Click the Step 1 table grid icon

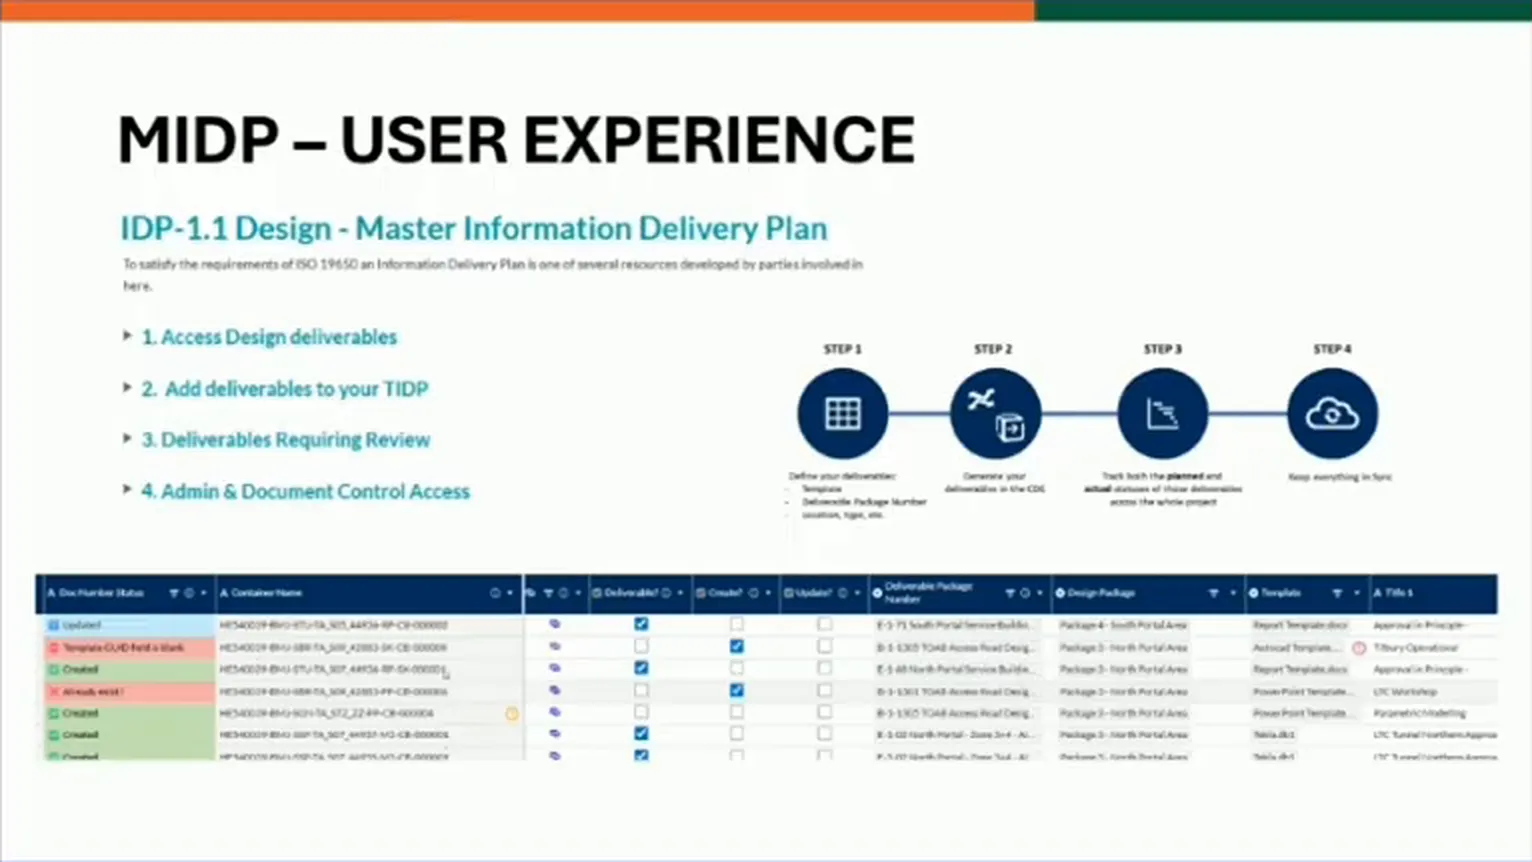click(x=842, y=413)
